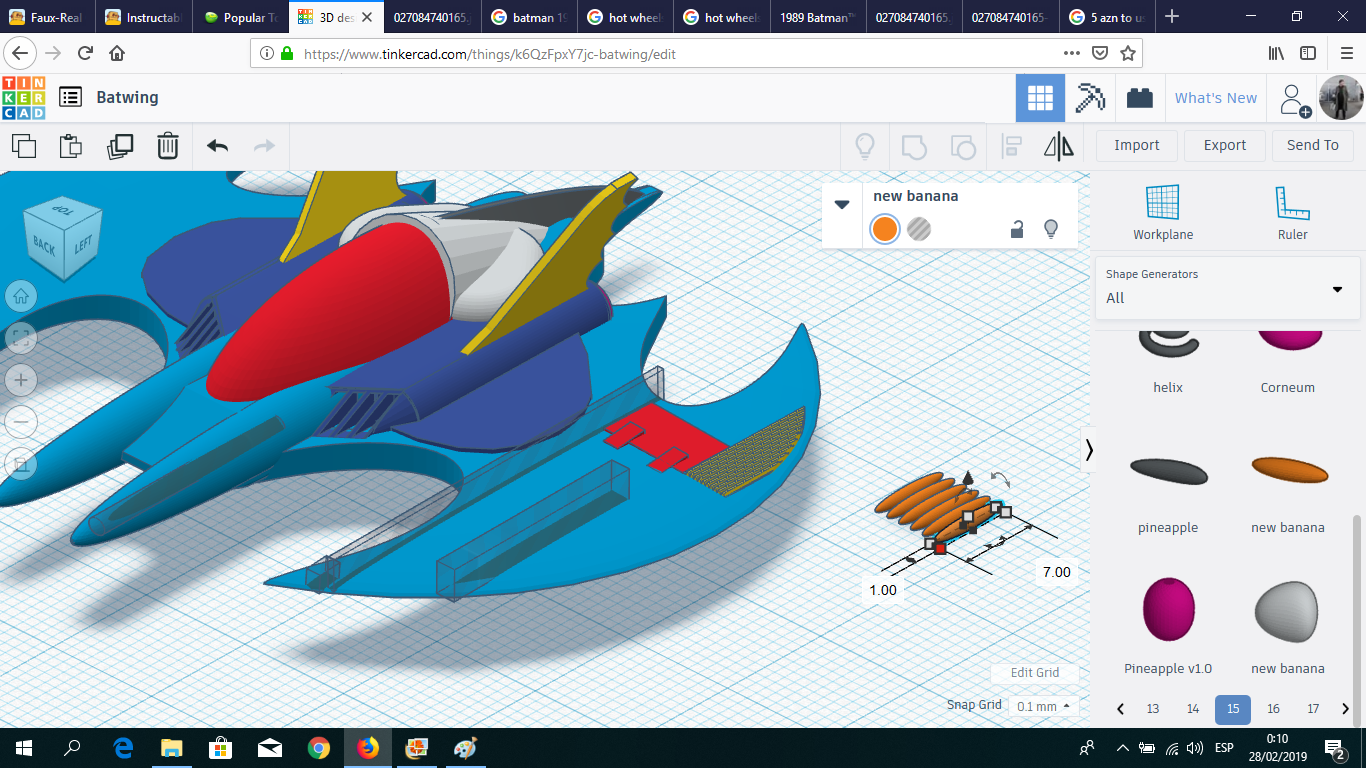
Task: Collapse the new banana inspector panel
Action: (841, 204)
